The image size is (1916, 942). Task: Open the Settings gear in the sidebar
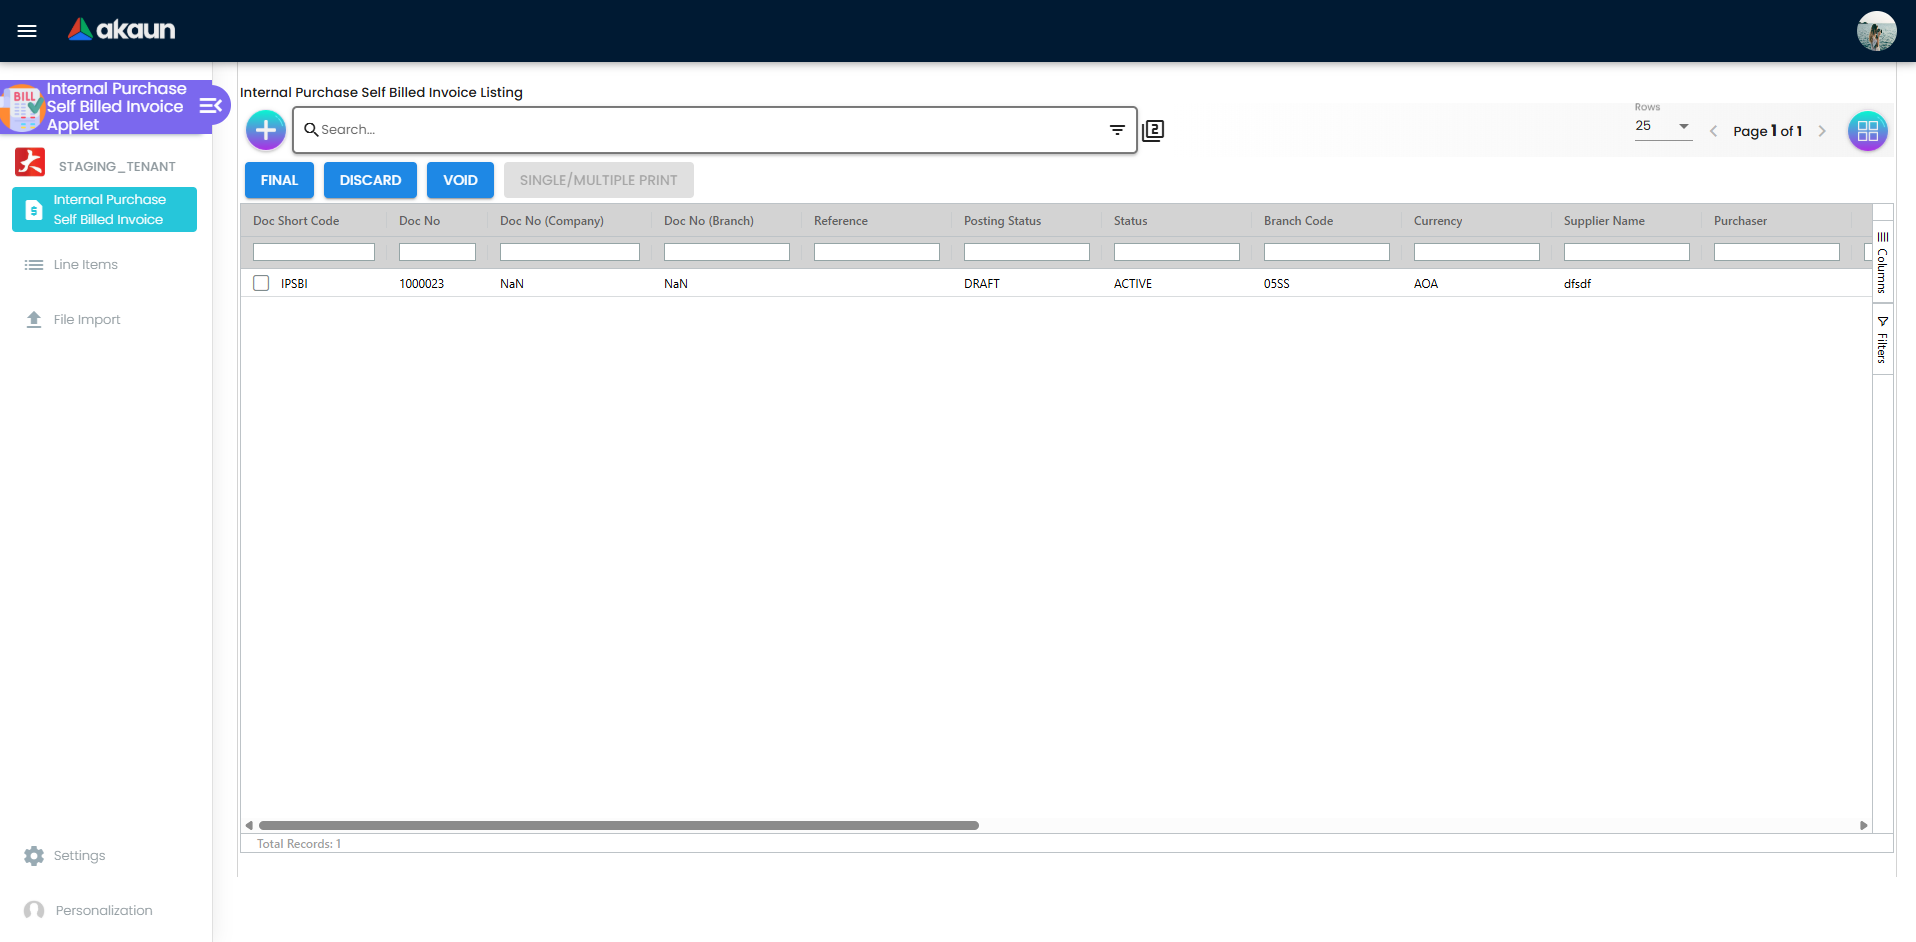[x=33, y=855]
